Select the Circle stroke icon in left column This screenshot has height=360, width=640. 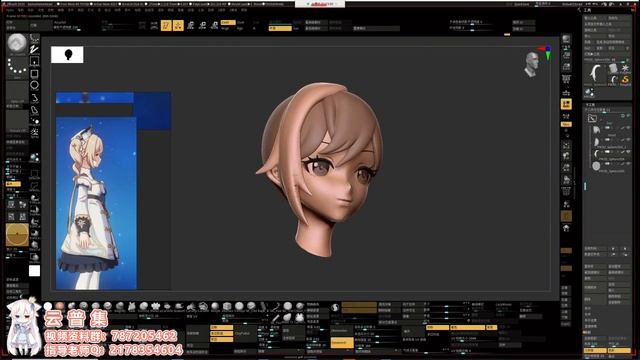pyautogui.click(x=34, y=85)
